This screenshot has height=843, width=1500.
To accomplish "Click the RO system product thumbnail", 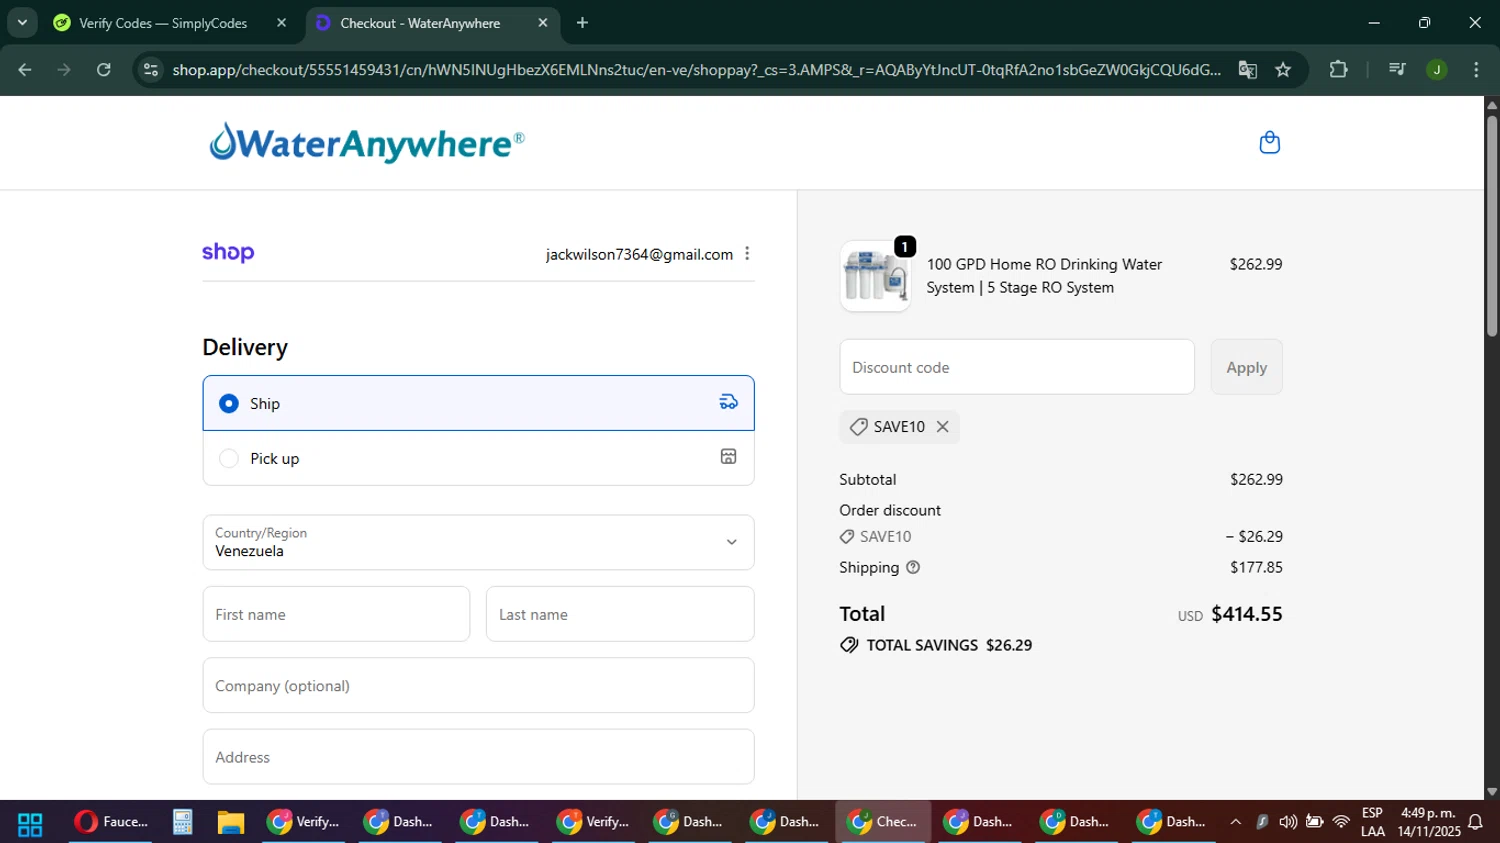I will pos(875,276).
